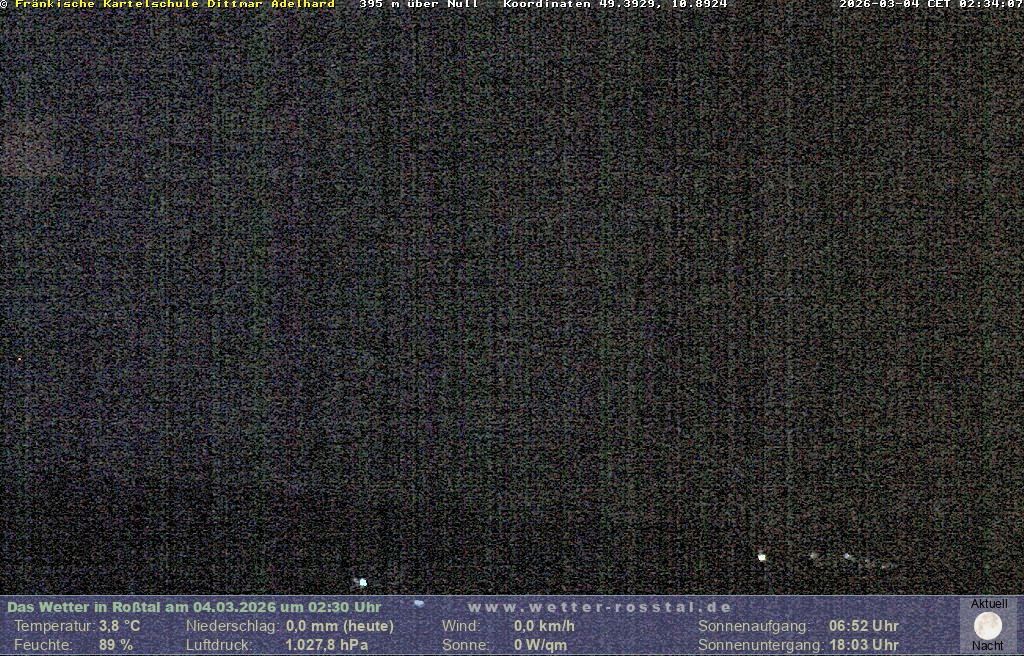
Task: Click the Wind 0,0 km/h value
Action: point(544,626)
